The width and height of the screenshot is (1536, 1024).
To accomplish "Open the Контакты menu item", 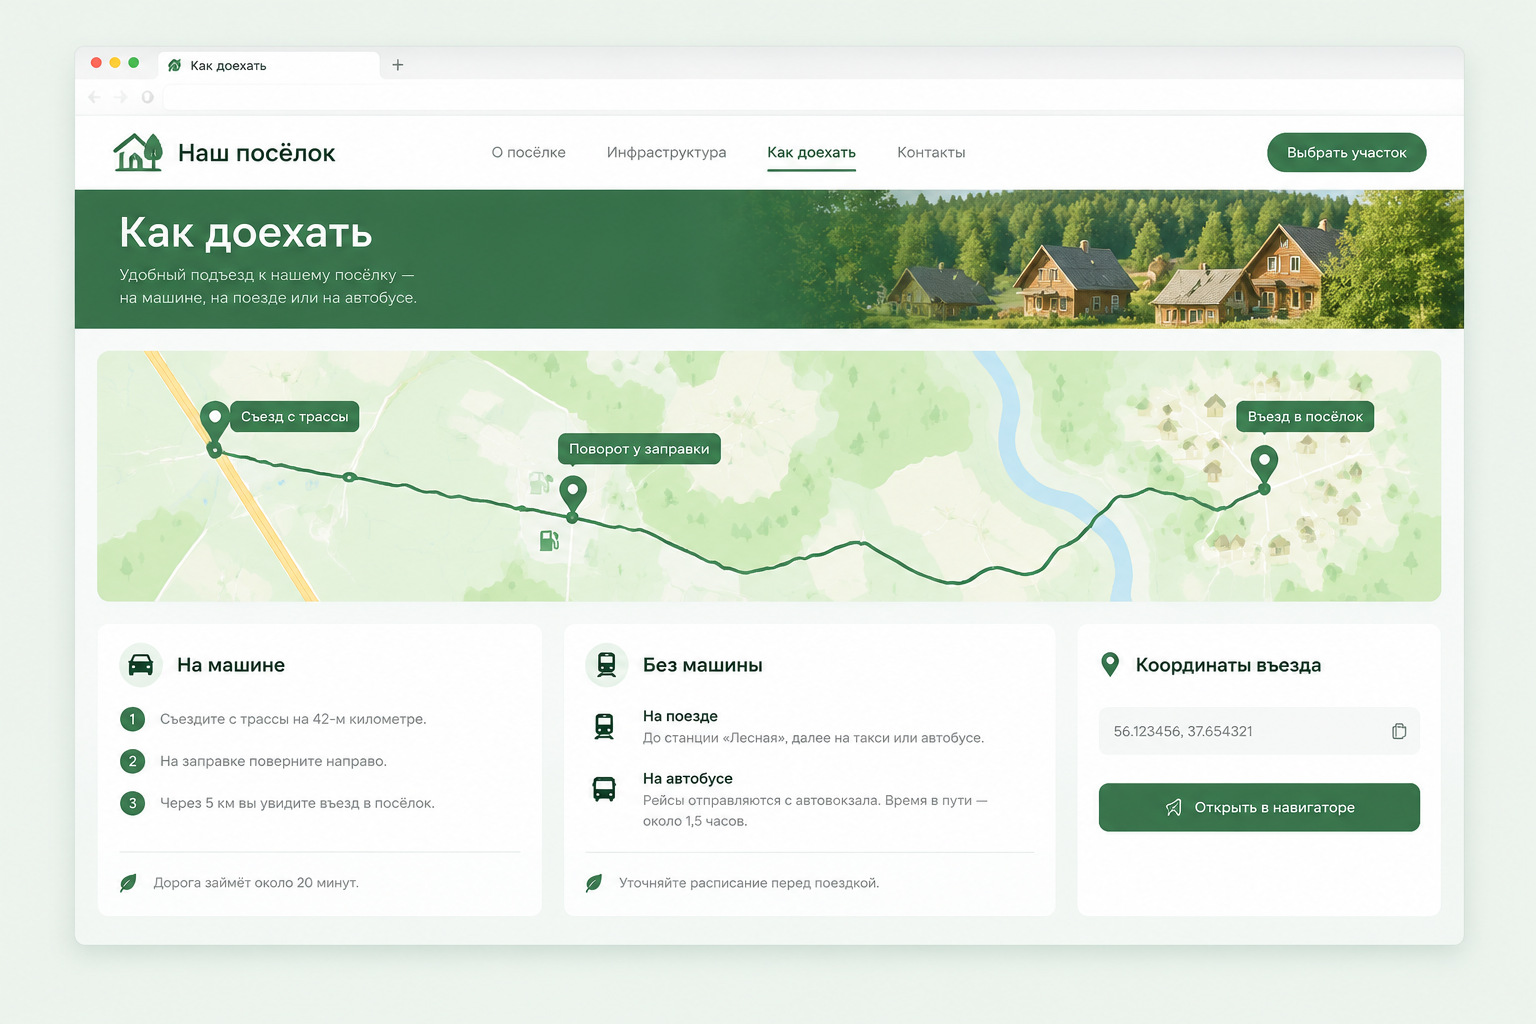I will pyautogui.click(x=931, y=152).
